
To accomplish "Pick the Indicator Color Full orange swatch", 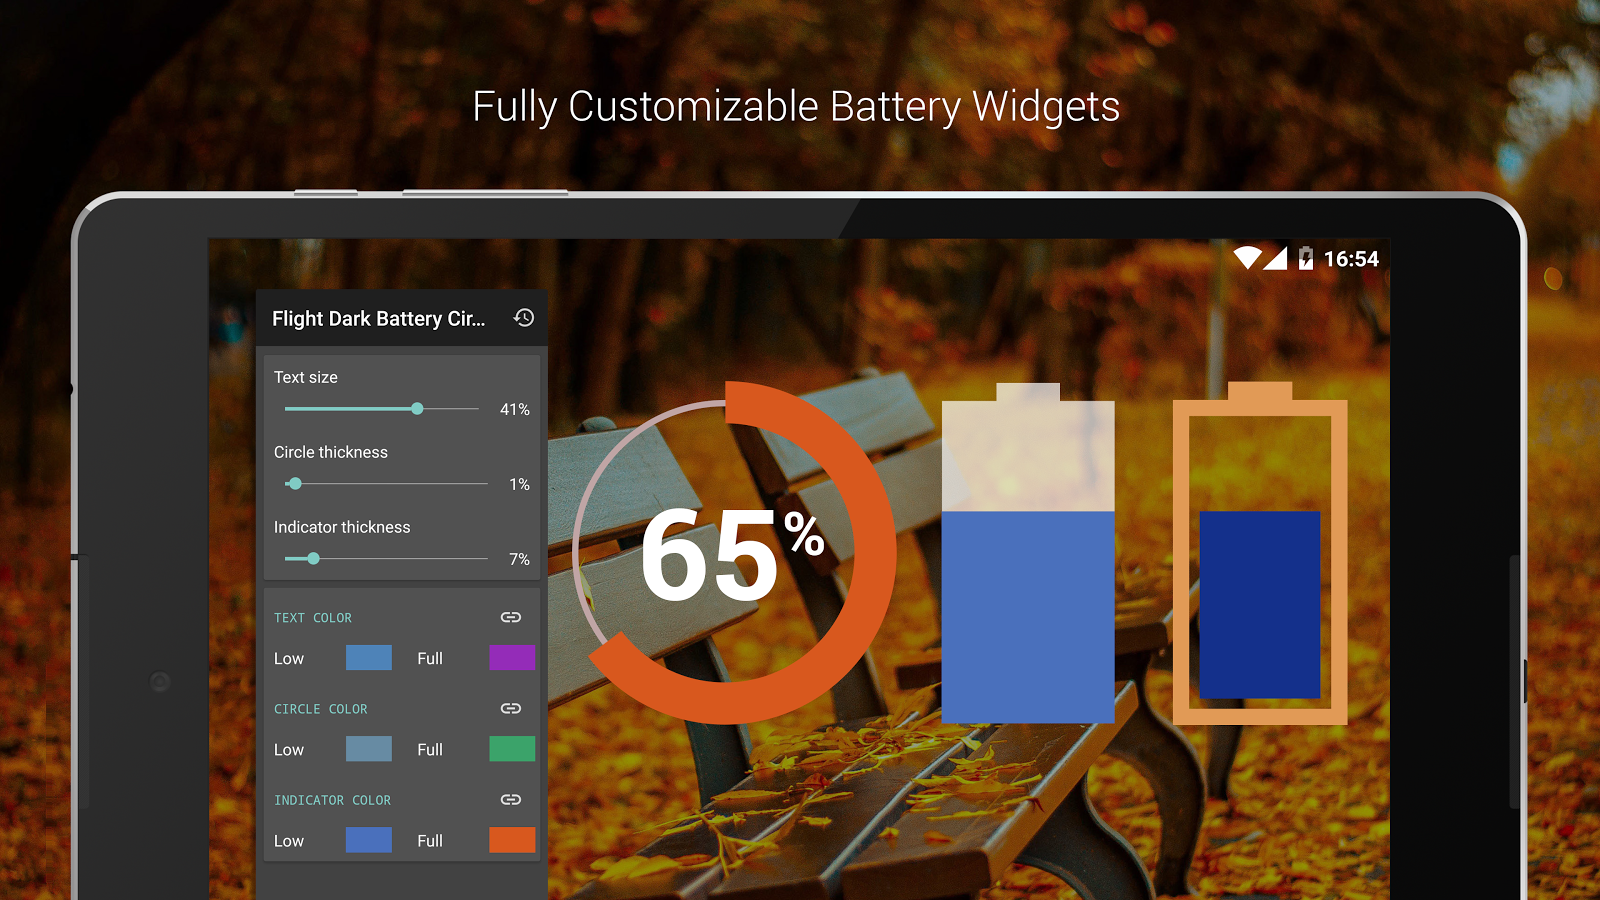I will click(x=512, y=840).
